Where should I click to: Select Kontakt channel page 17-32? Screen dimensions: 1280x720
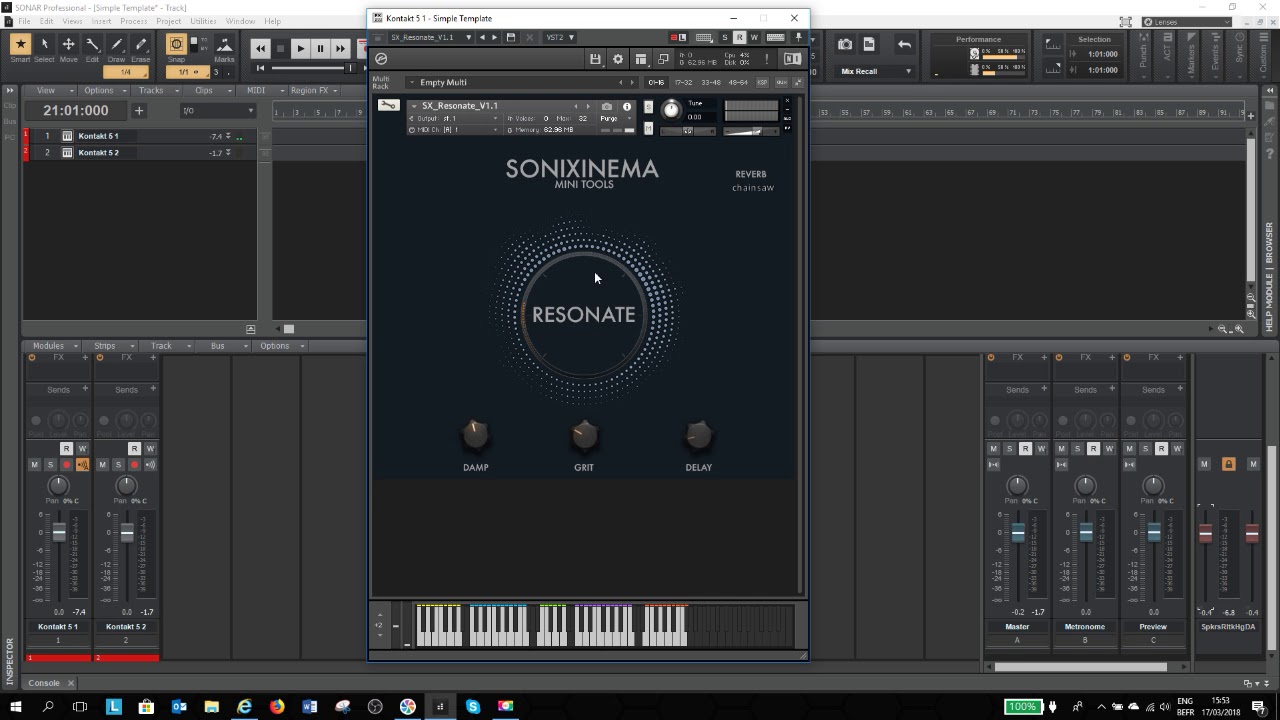point(683,82)
